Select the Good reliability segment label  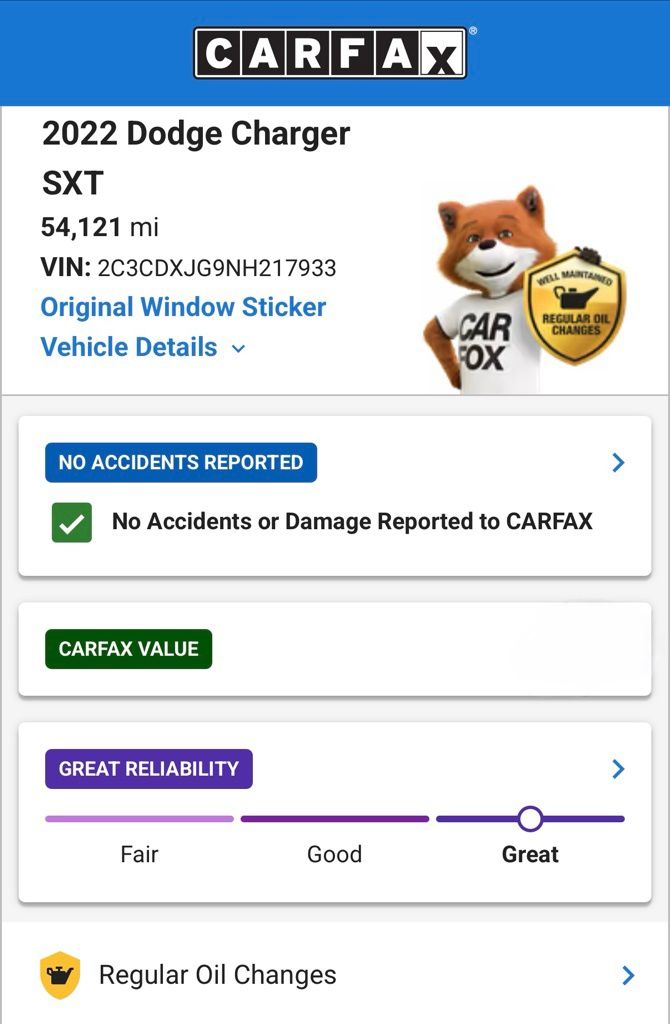point(334,854)
